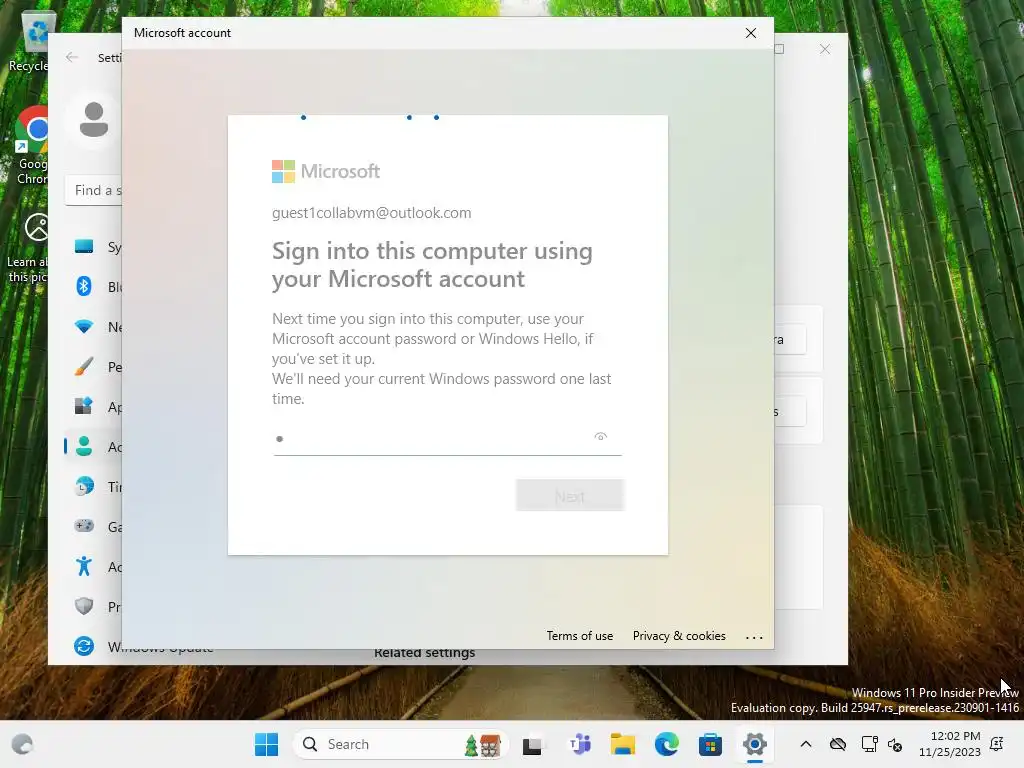The width and height of the screenshot is (1024, 768).
Task: Show hidden system tray icons
Action: pyautogui.click(x=806, y=744)
